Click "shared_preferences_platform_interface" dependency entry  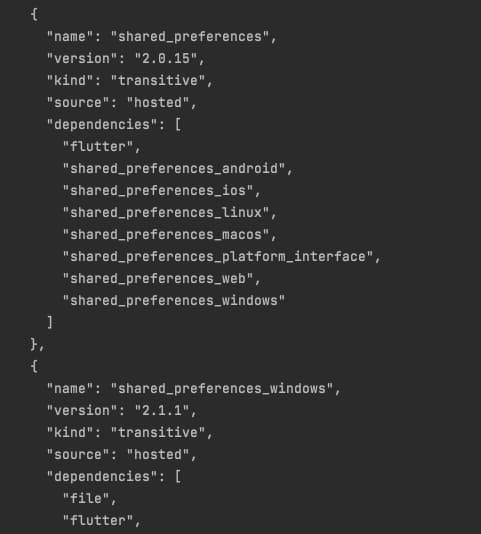click(x=218, y=256)
